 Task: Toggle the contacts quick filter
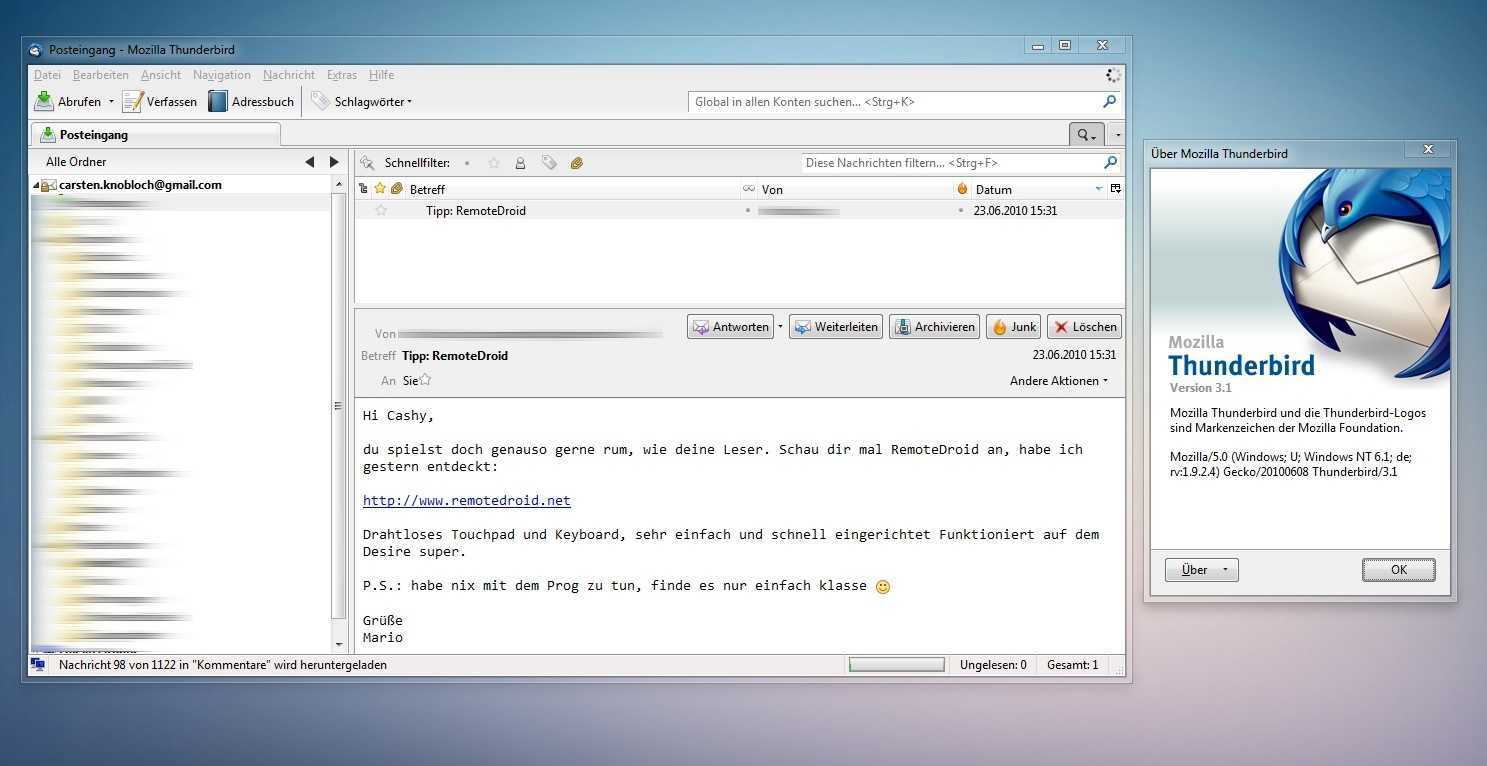tap(520, 163)
